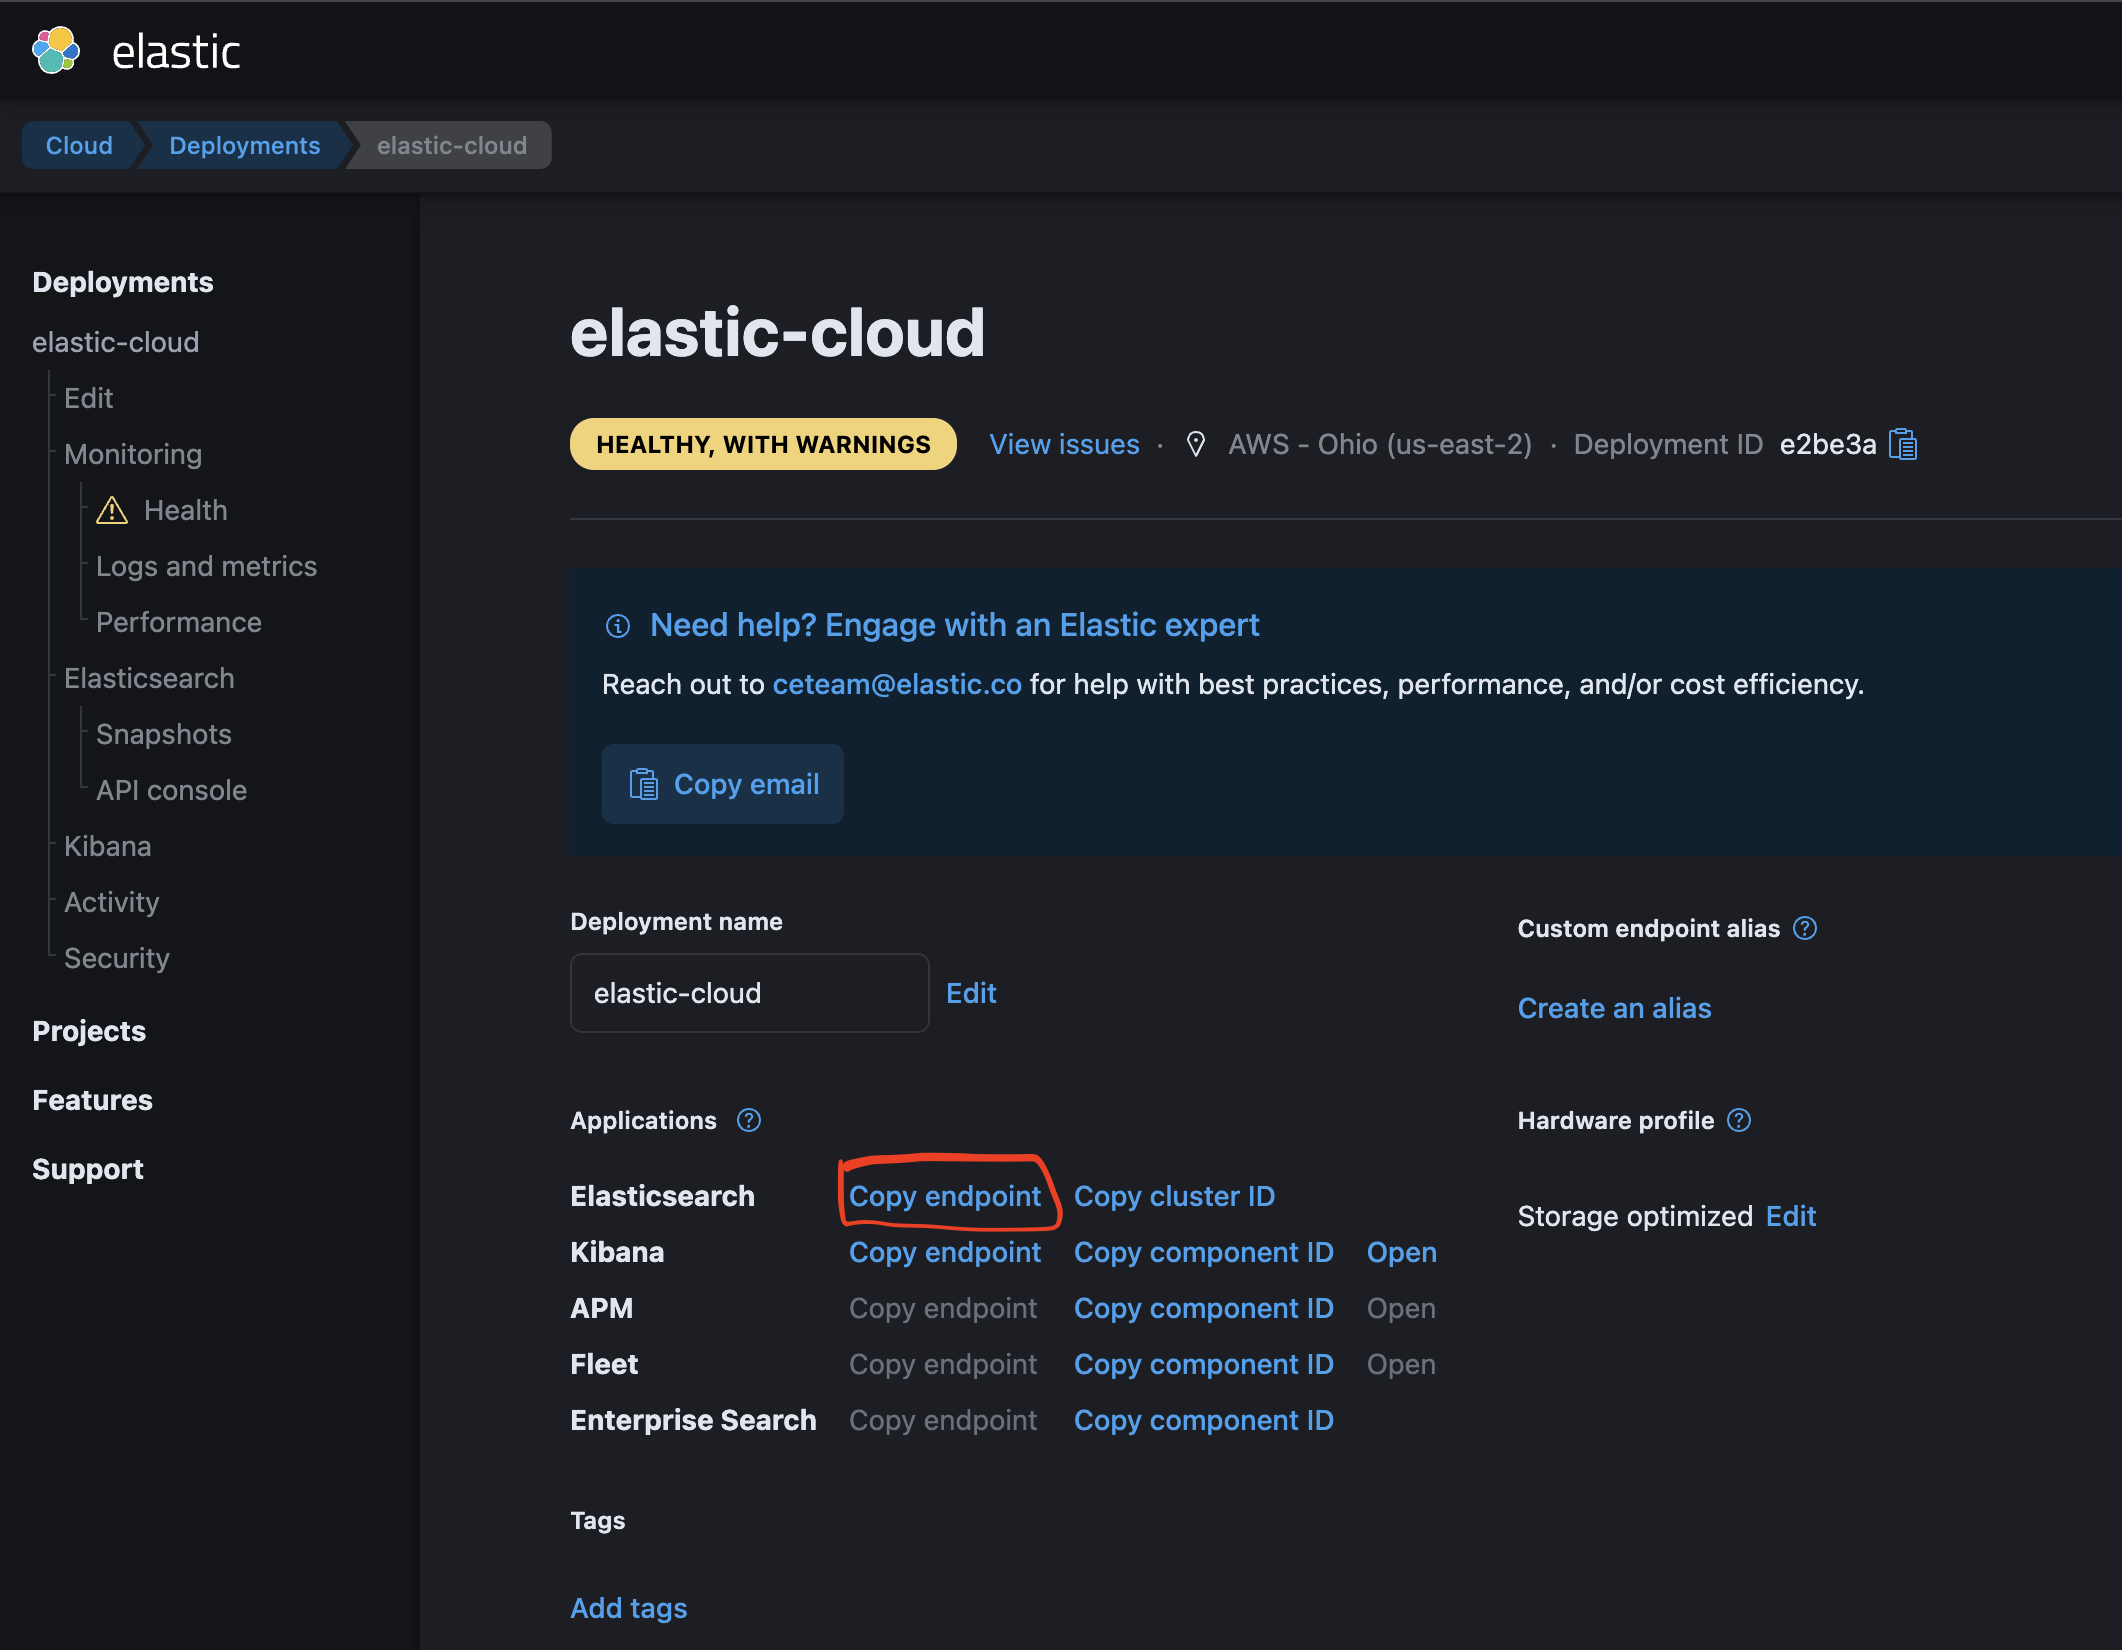This screenshot has height=1650, width=2122.
Task: Click the location pin icon near AWS Ohio
Action: click(1195, 444)
